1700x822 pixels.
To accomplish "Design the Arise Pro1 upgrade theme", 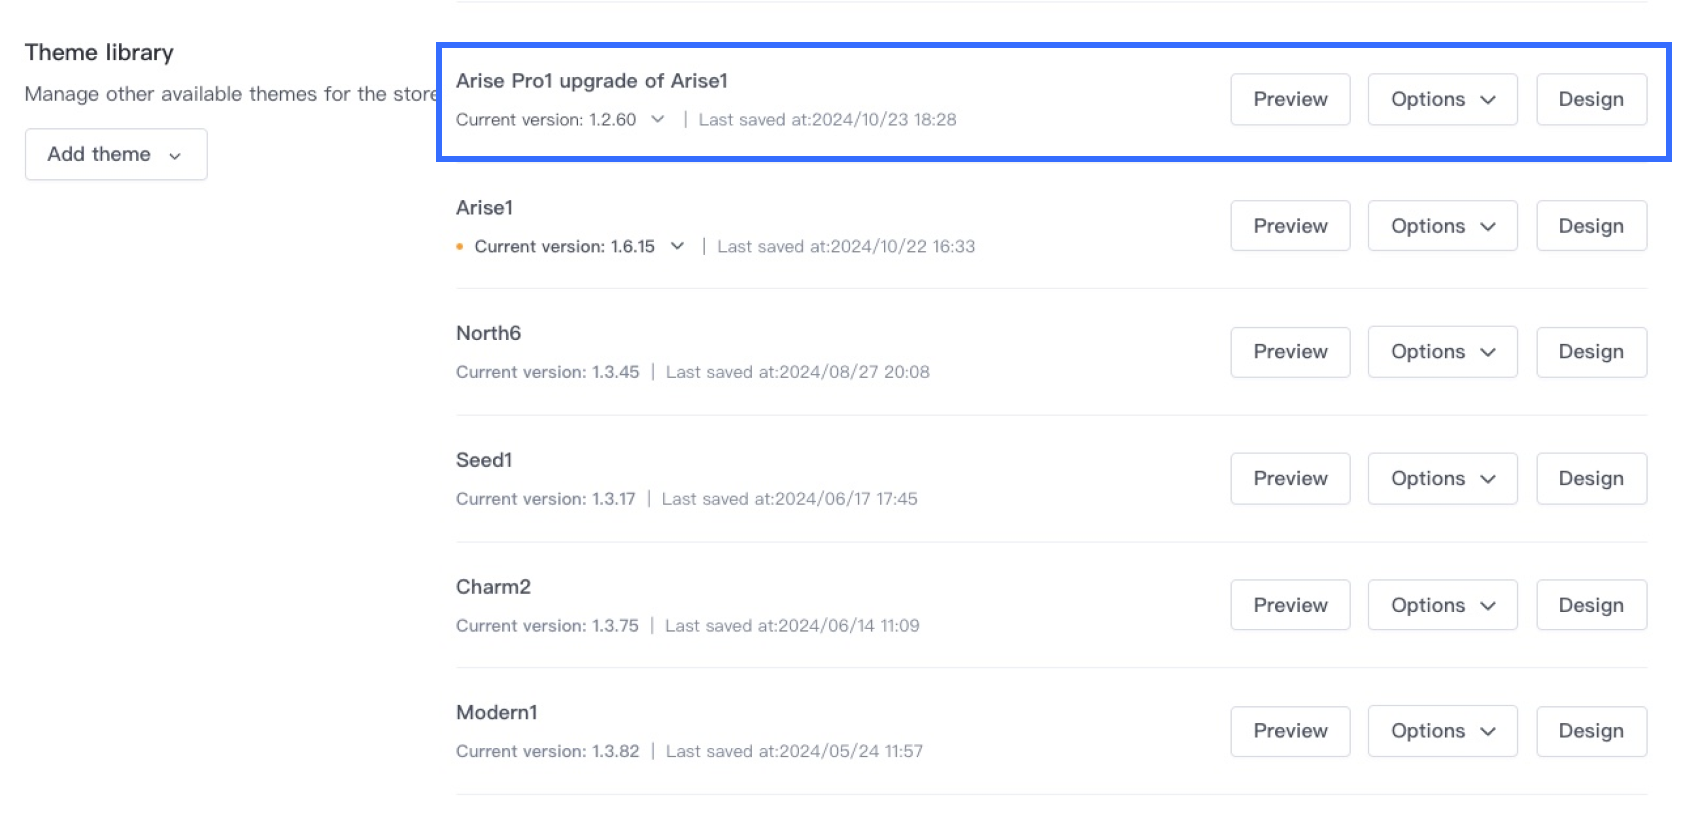I will (1591, 99).
